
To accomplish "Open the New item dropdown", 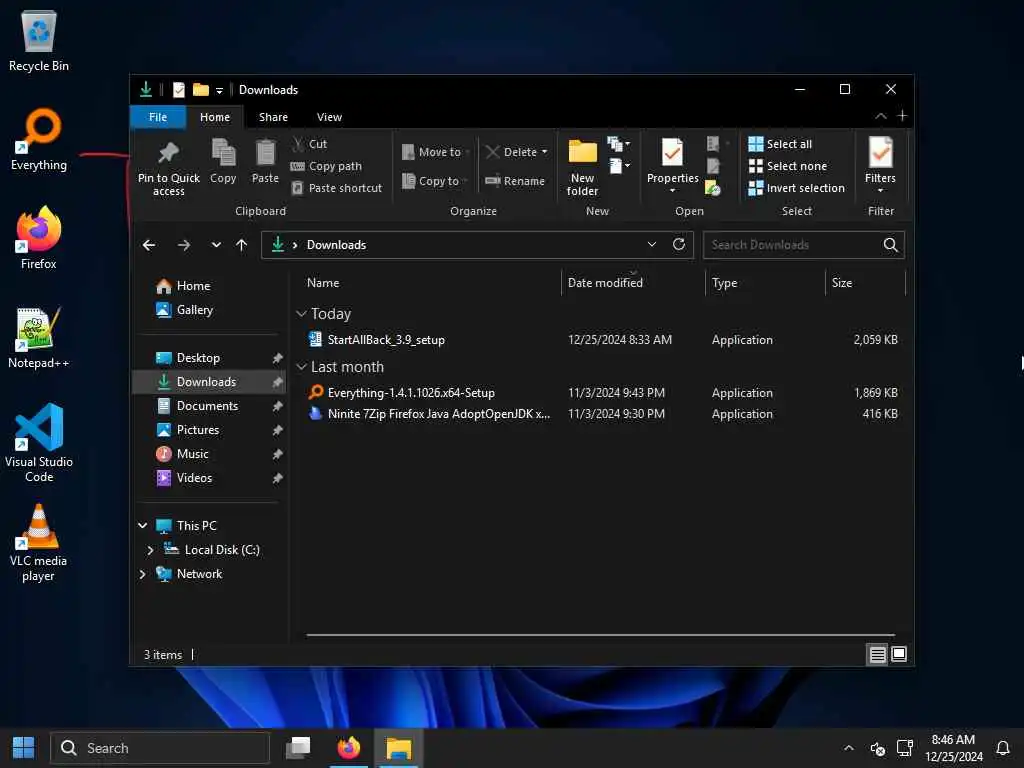I will coord(618,143).
